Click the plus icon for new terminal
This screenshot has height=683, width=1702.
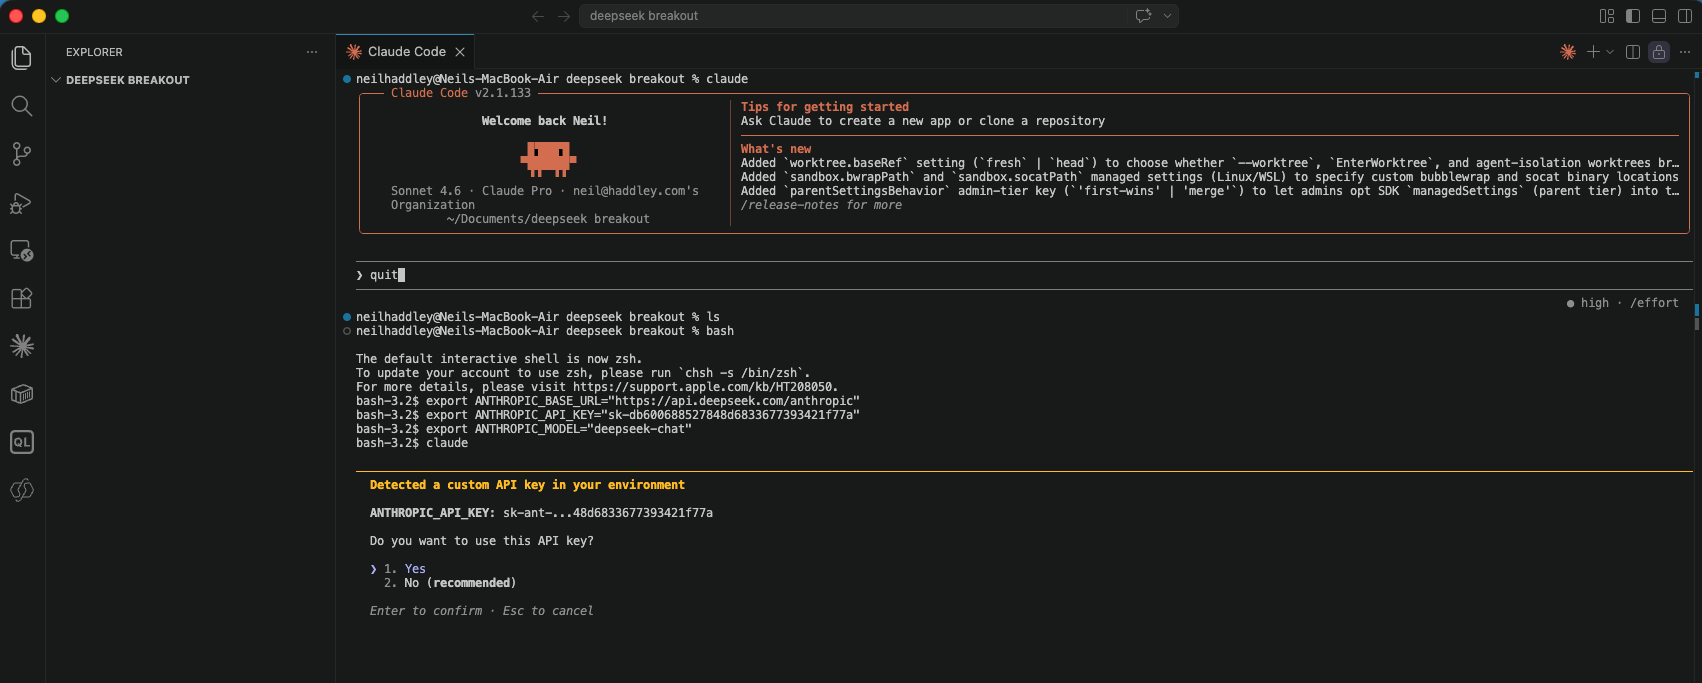(x=1593, y=52)
